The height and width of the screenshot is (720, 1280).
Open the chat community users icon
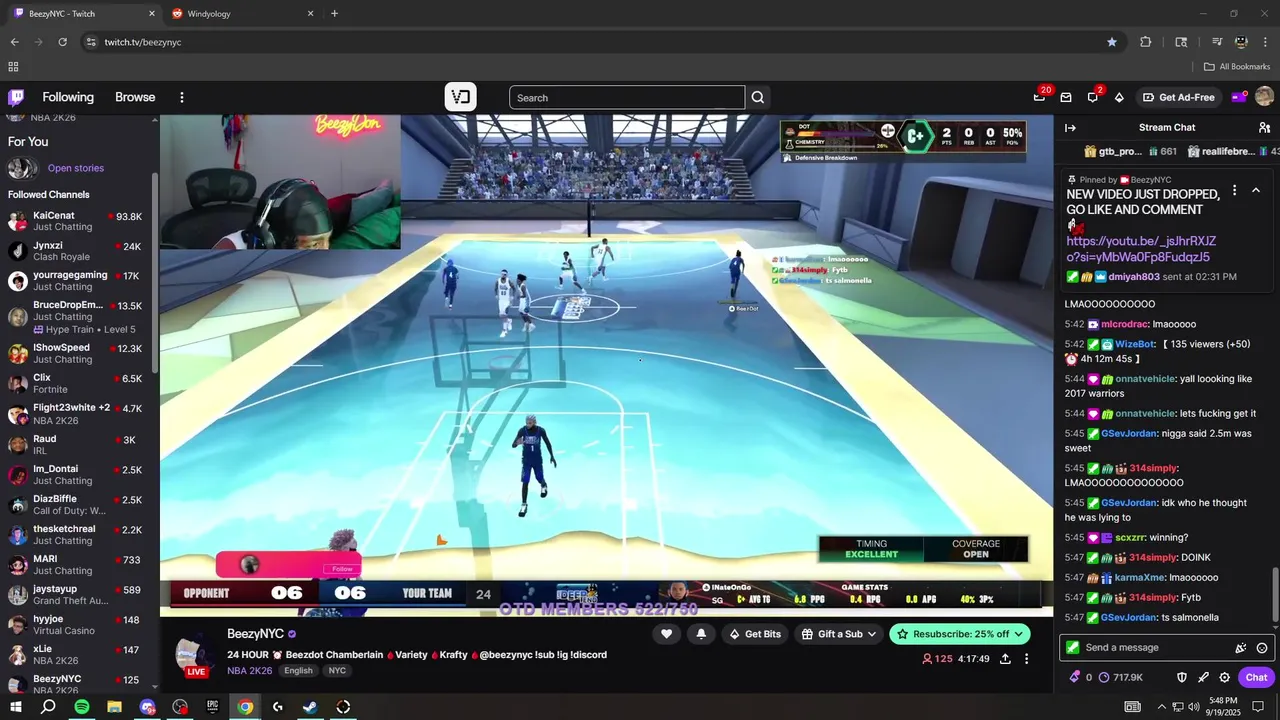point(1264,127)
